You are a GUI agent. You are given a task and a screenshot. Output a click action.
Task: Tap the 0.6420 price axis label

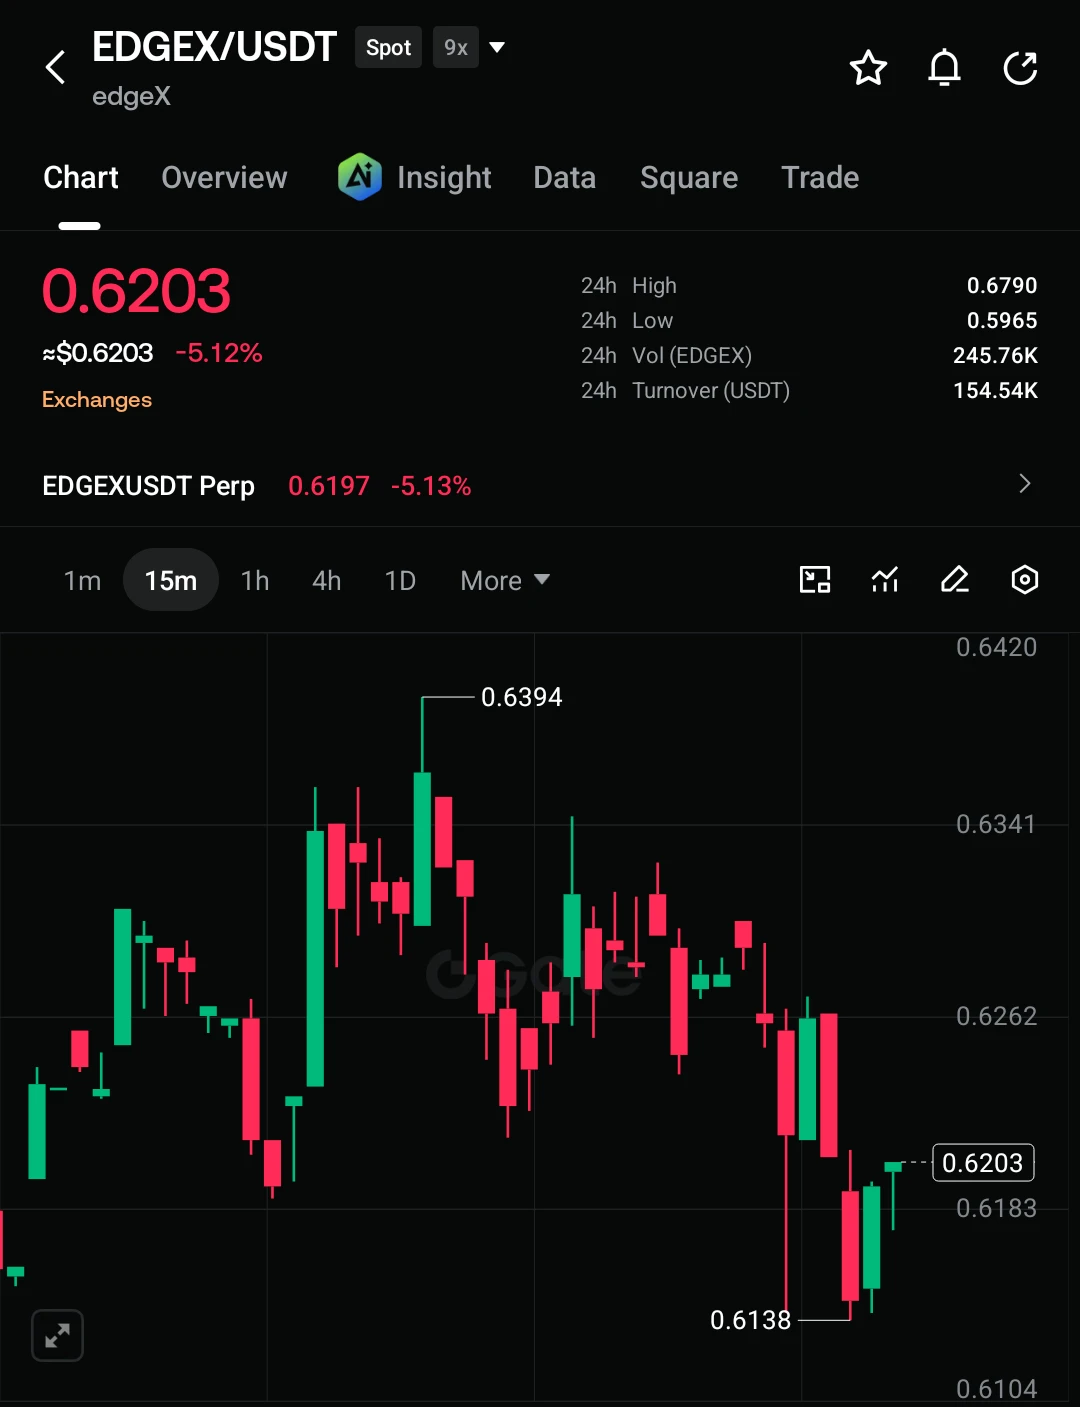click(996, 647)
